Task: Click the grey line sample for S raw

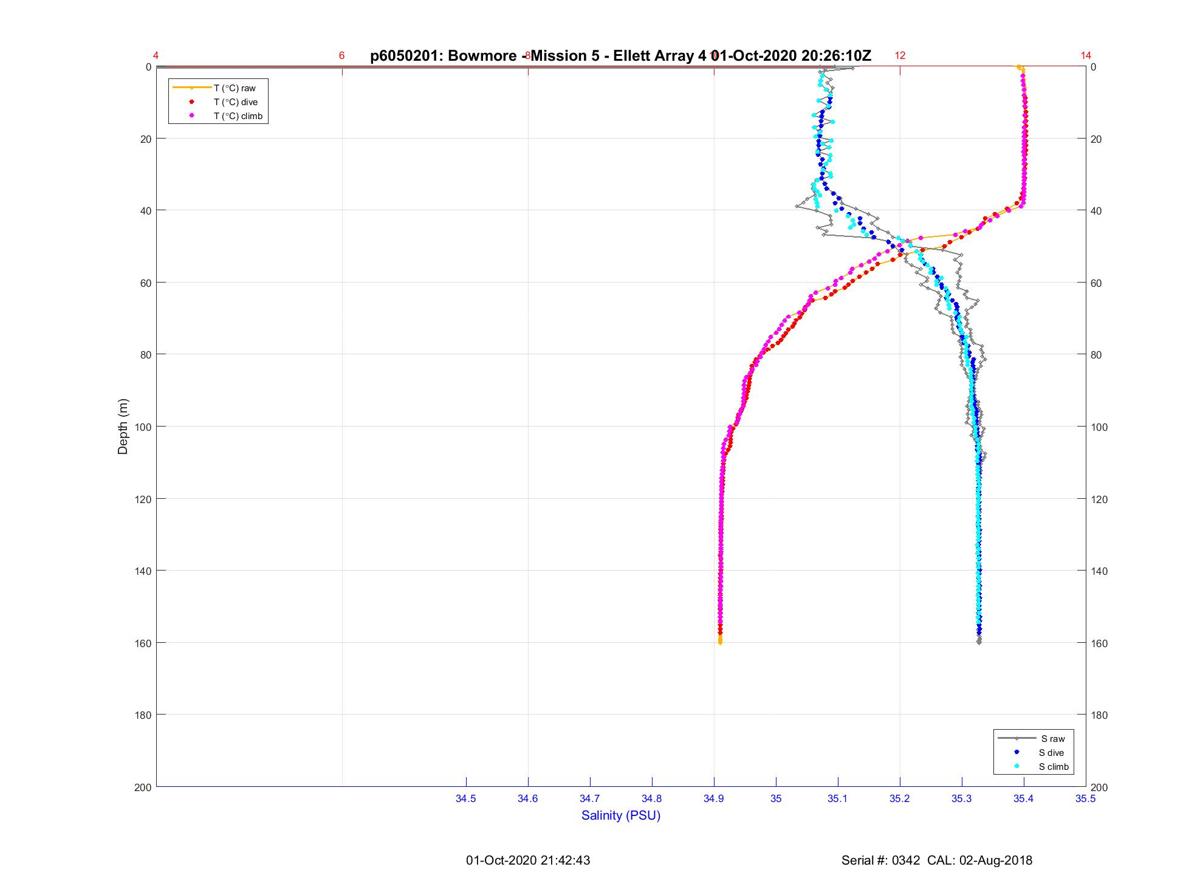Action: point(1016,738)
